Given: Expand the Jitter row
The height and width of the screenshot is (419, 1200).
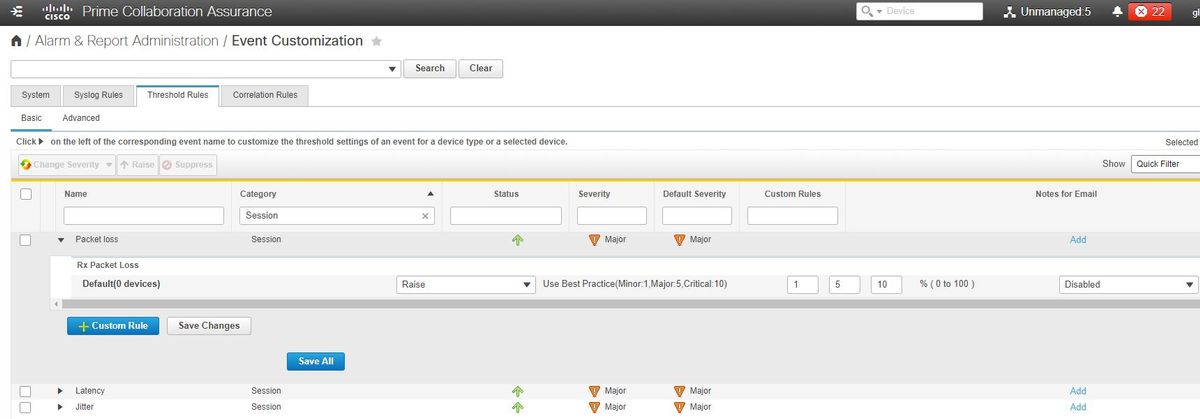Looking at the screenshot, I should 60,407.
